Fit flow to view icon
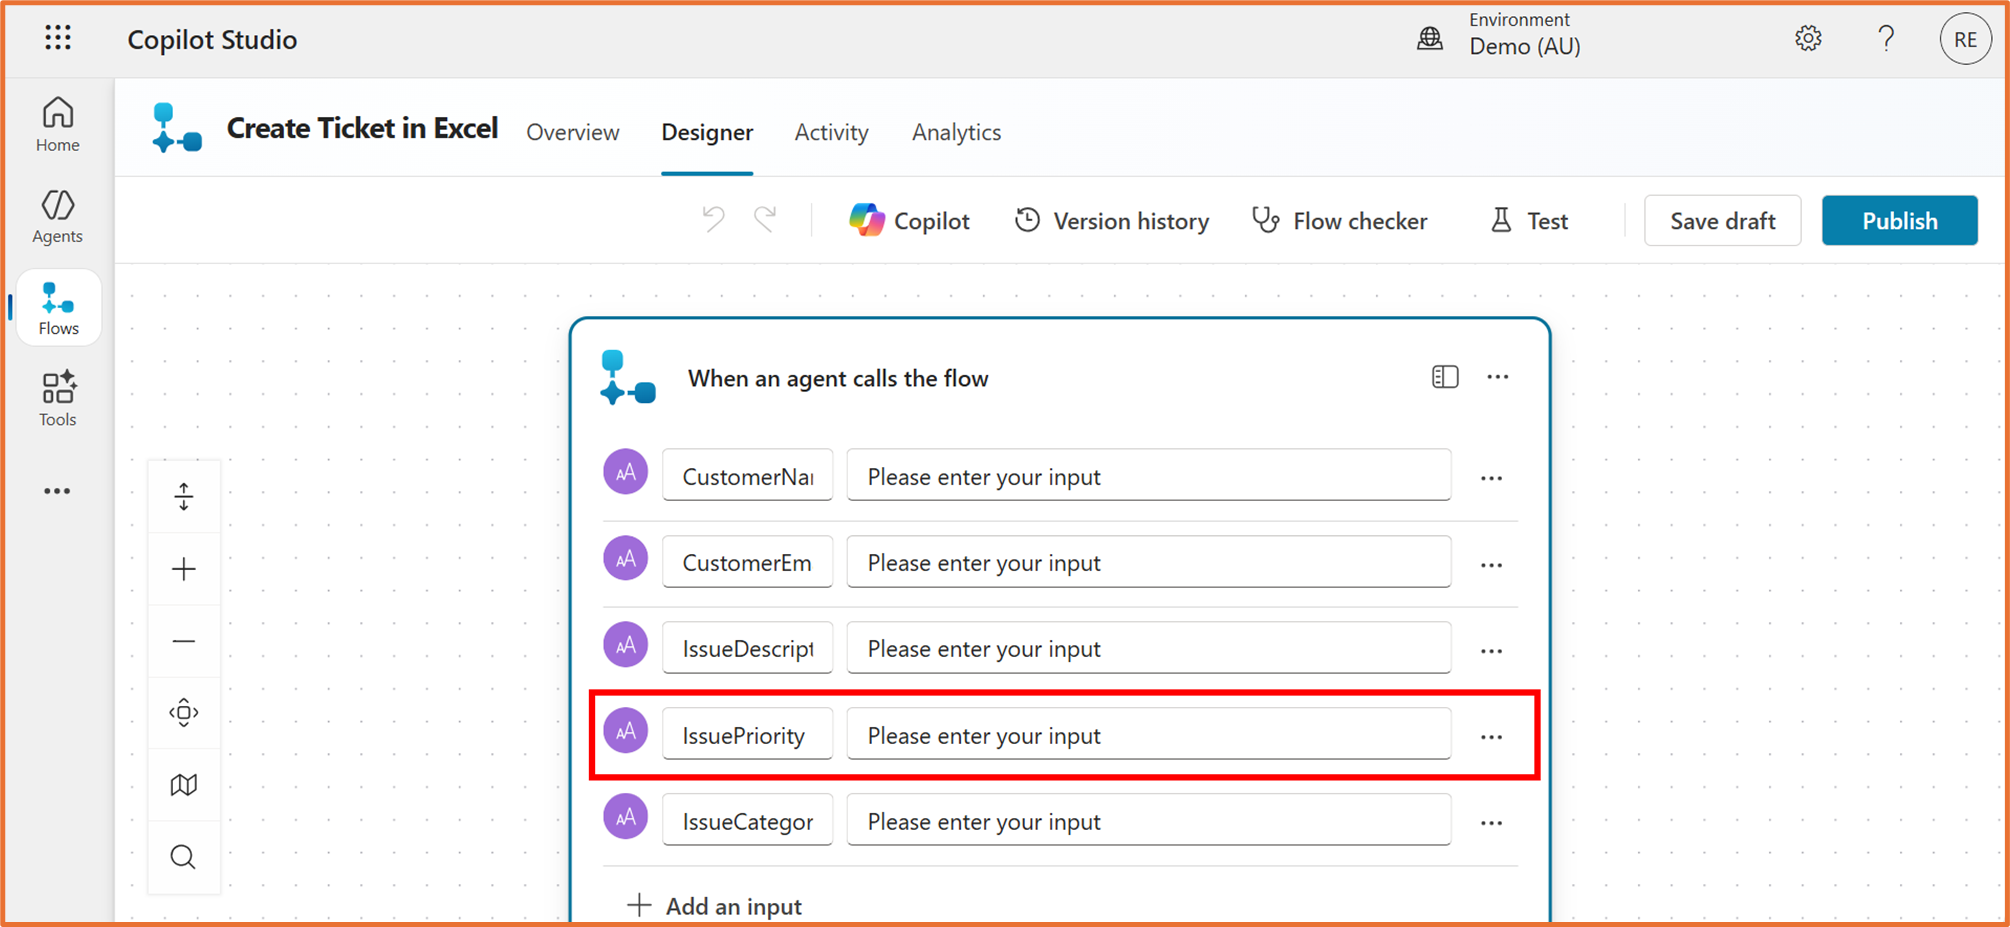Image resolution: width=2010 pixels, height=927 pixels. [x=184, y=713]
